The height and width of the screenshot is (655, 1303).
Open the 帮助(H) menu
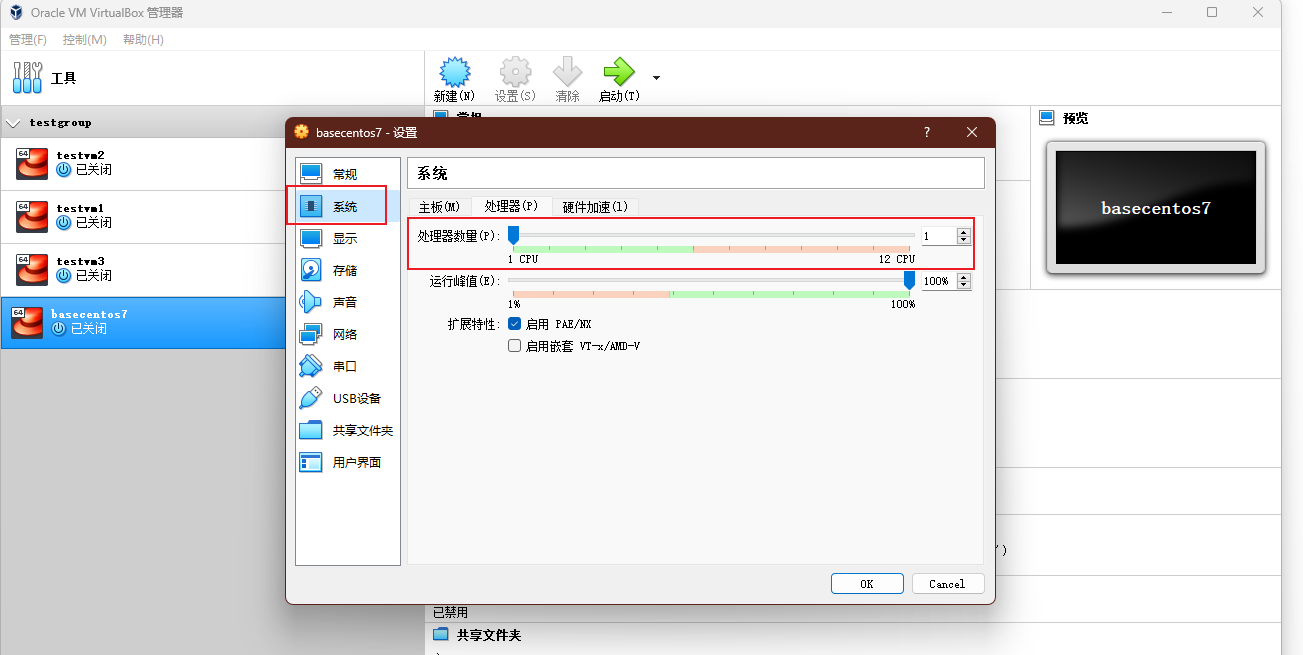pos(143,40)
